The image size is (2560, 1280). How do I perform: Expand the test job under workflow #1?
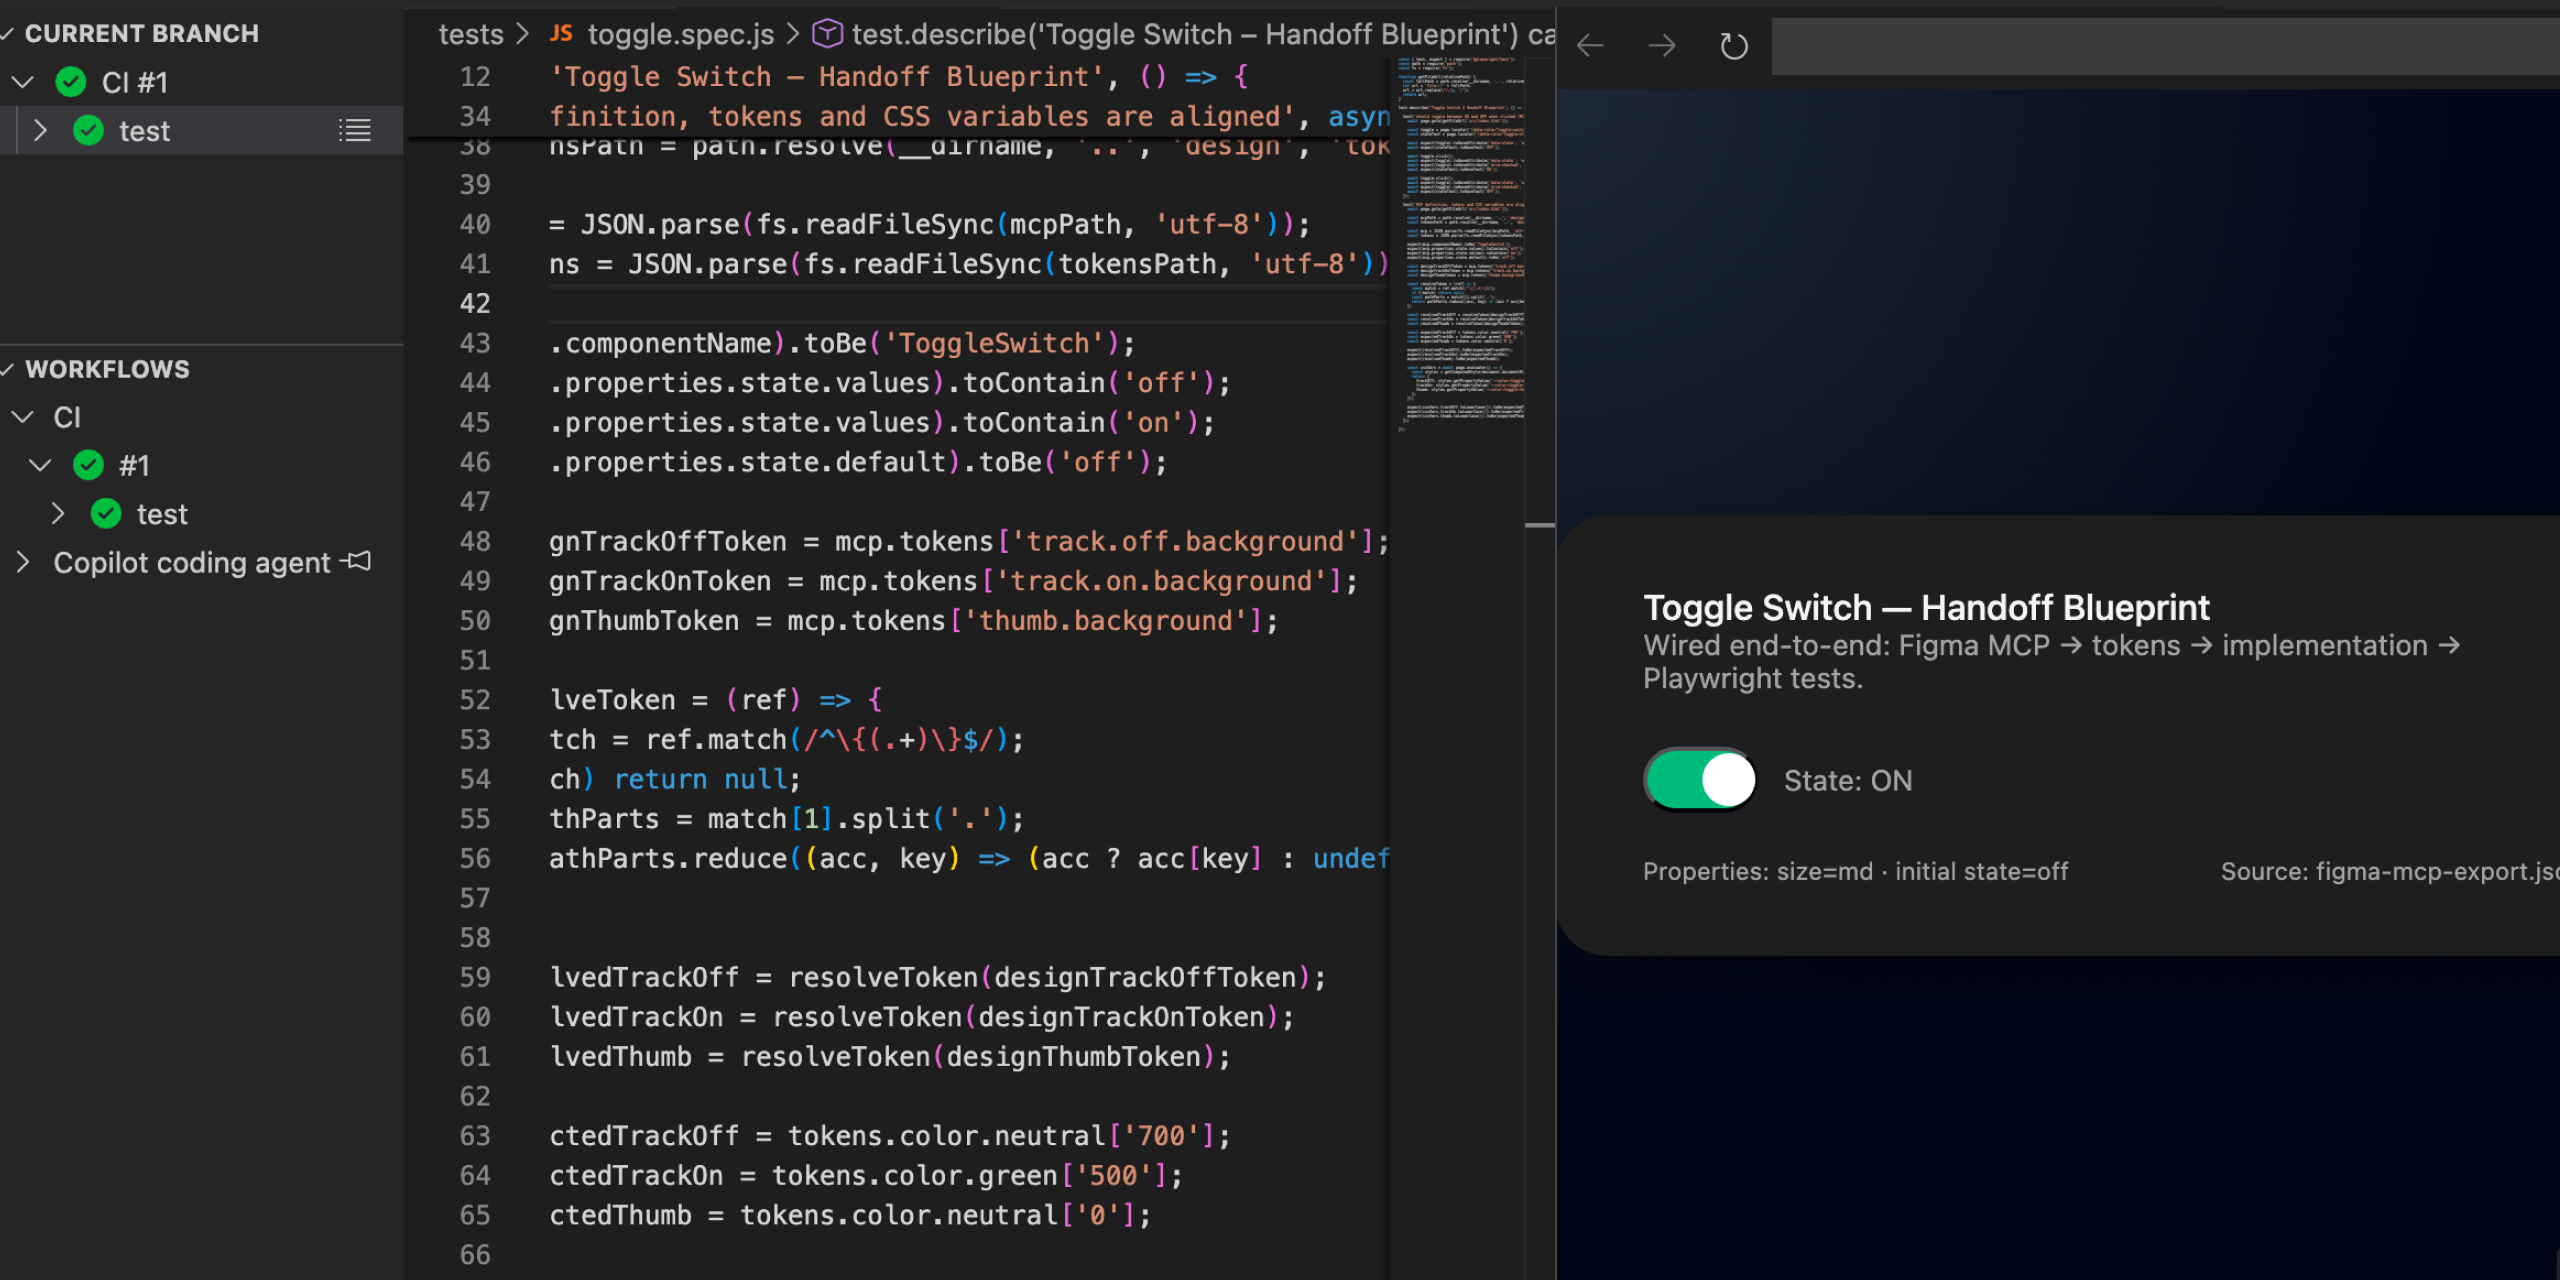[x=58, y=514]
